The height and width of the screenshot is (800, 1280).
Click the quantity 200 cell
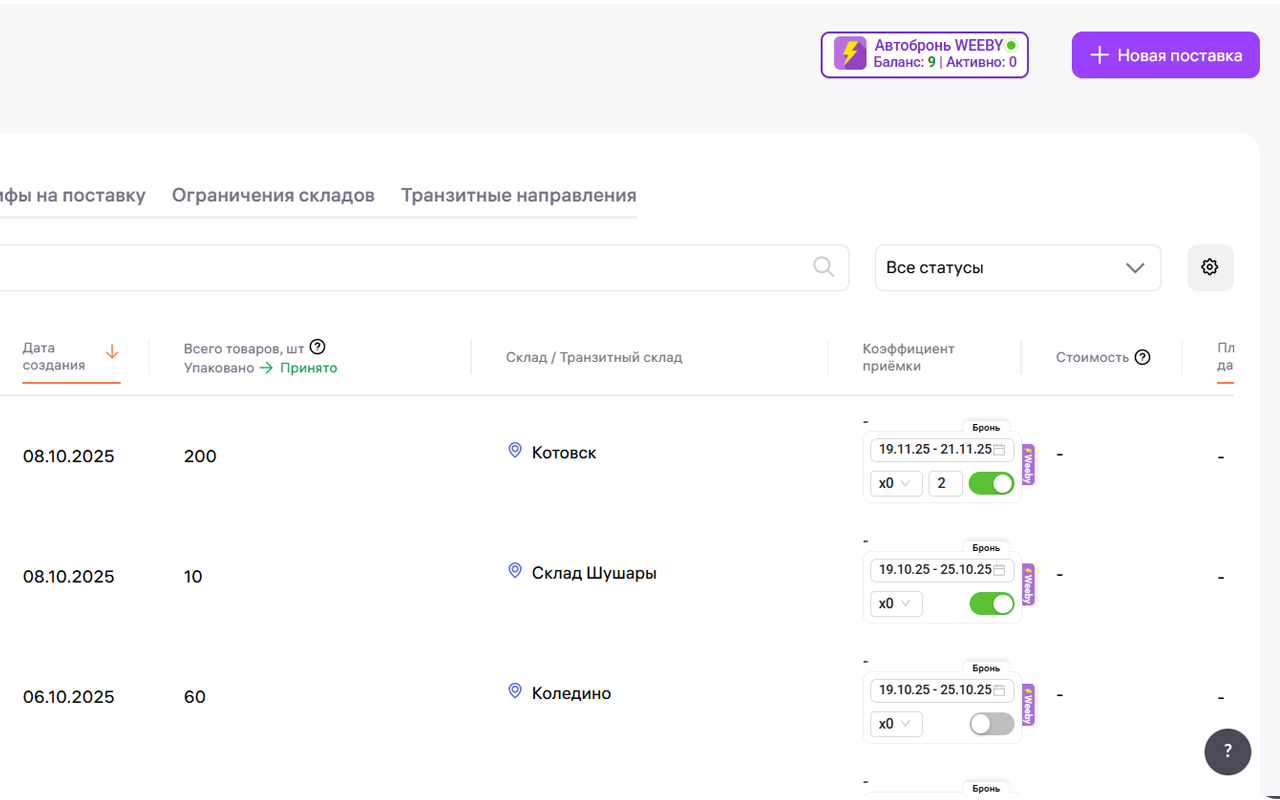200,456
